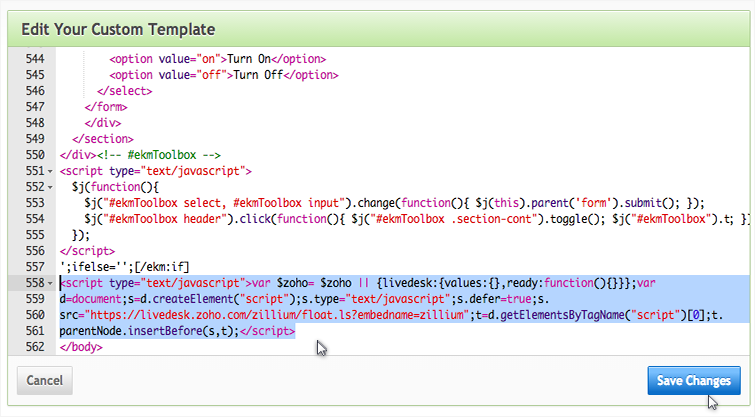Select line number 561 in gutter
755x417 pixels.
(35, 331)
